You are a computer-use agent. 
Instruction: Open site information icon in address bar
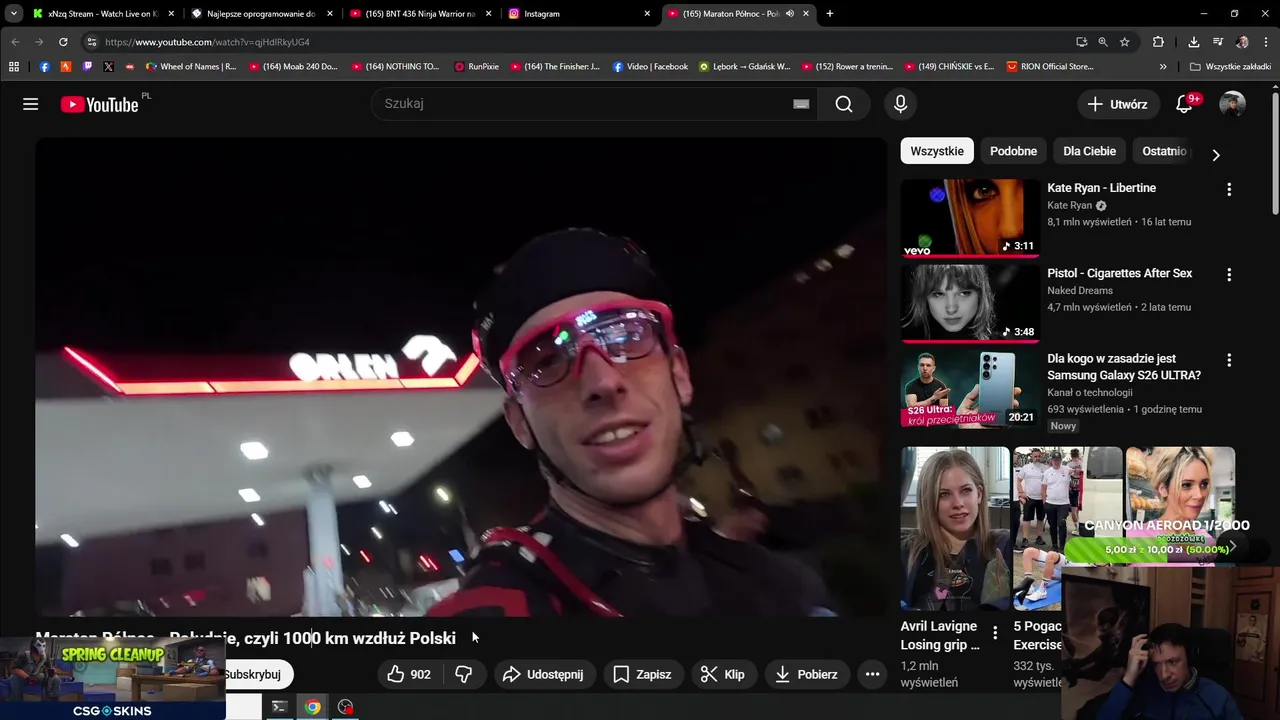(x=91, y=42)
